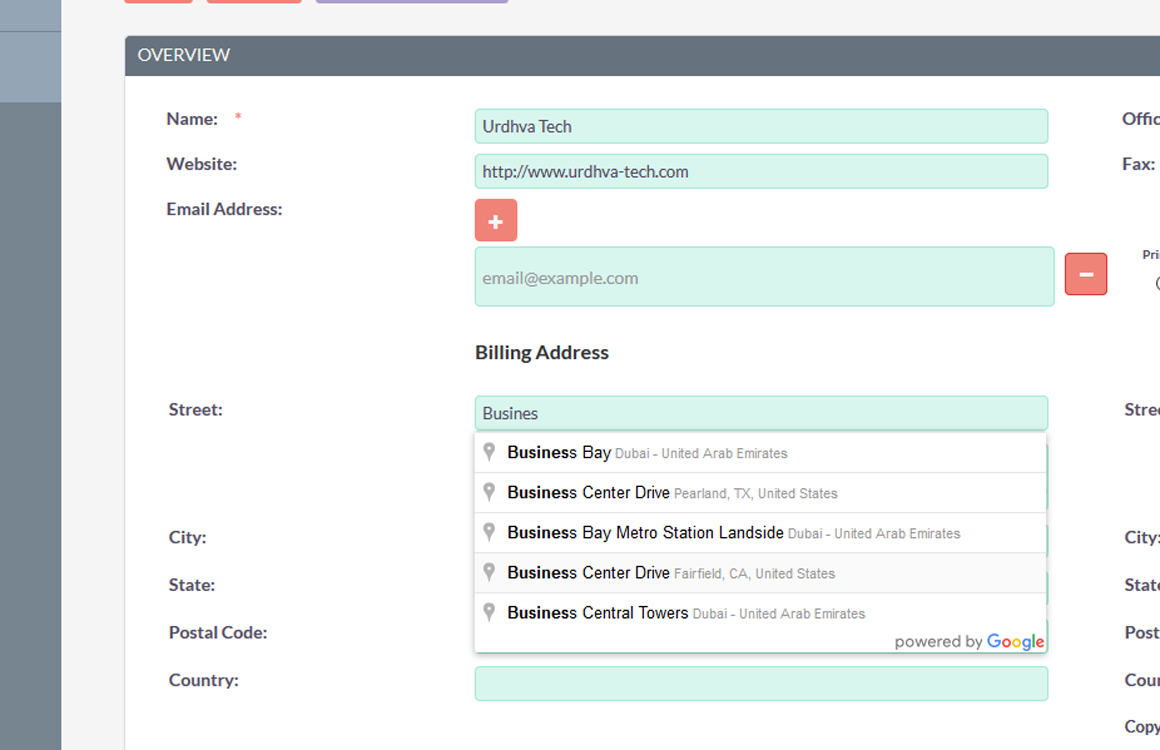This screenshot has width=1160, height=750.
Task: Focus the billing Country input field
Action: (x=760, y=684)
